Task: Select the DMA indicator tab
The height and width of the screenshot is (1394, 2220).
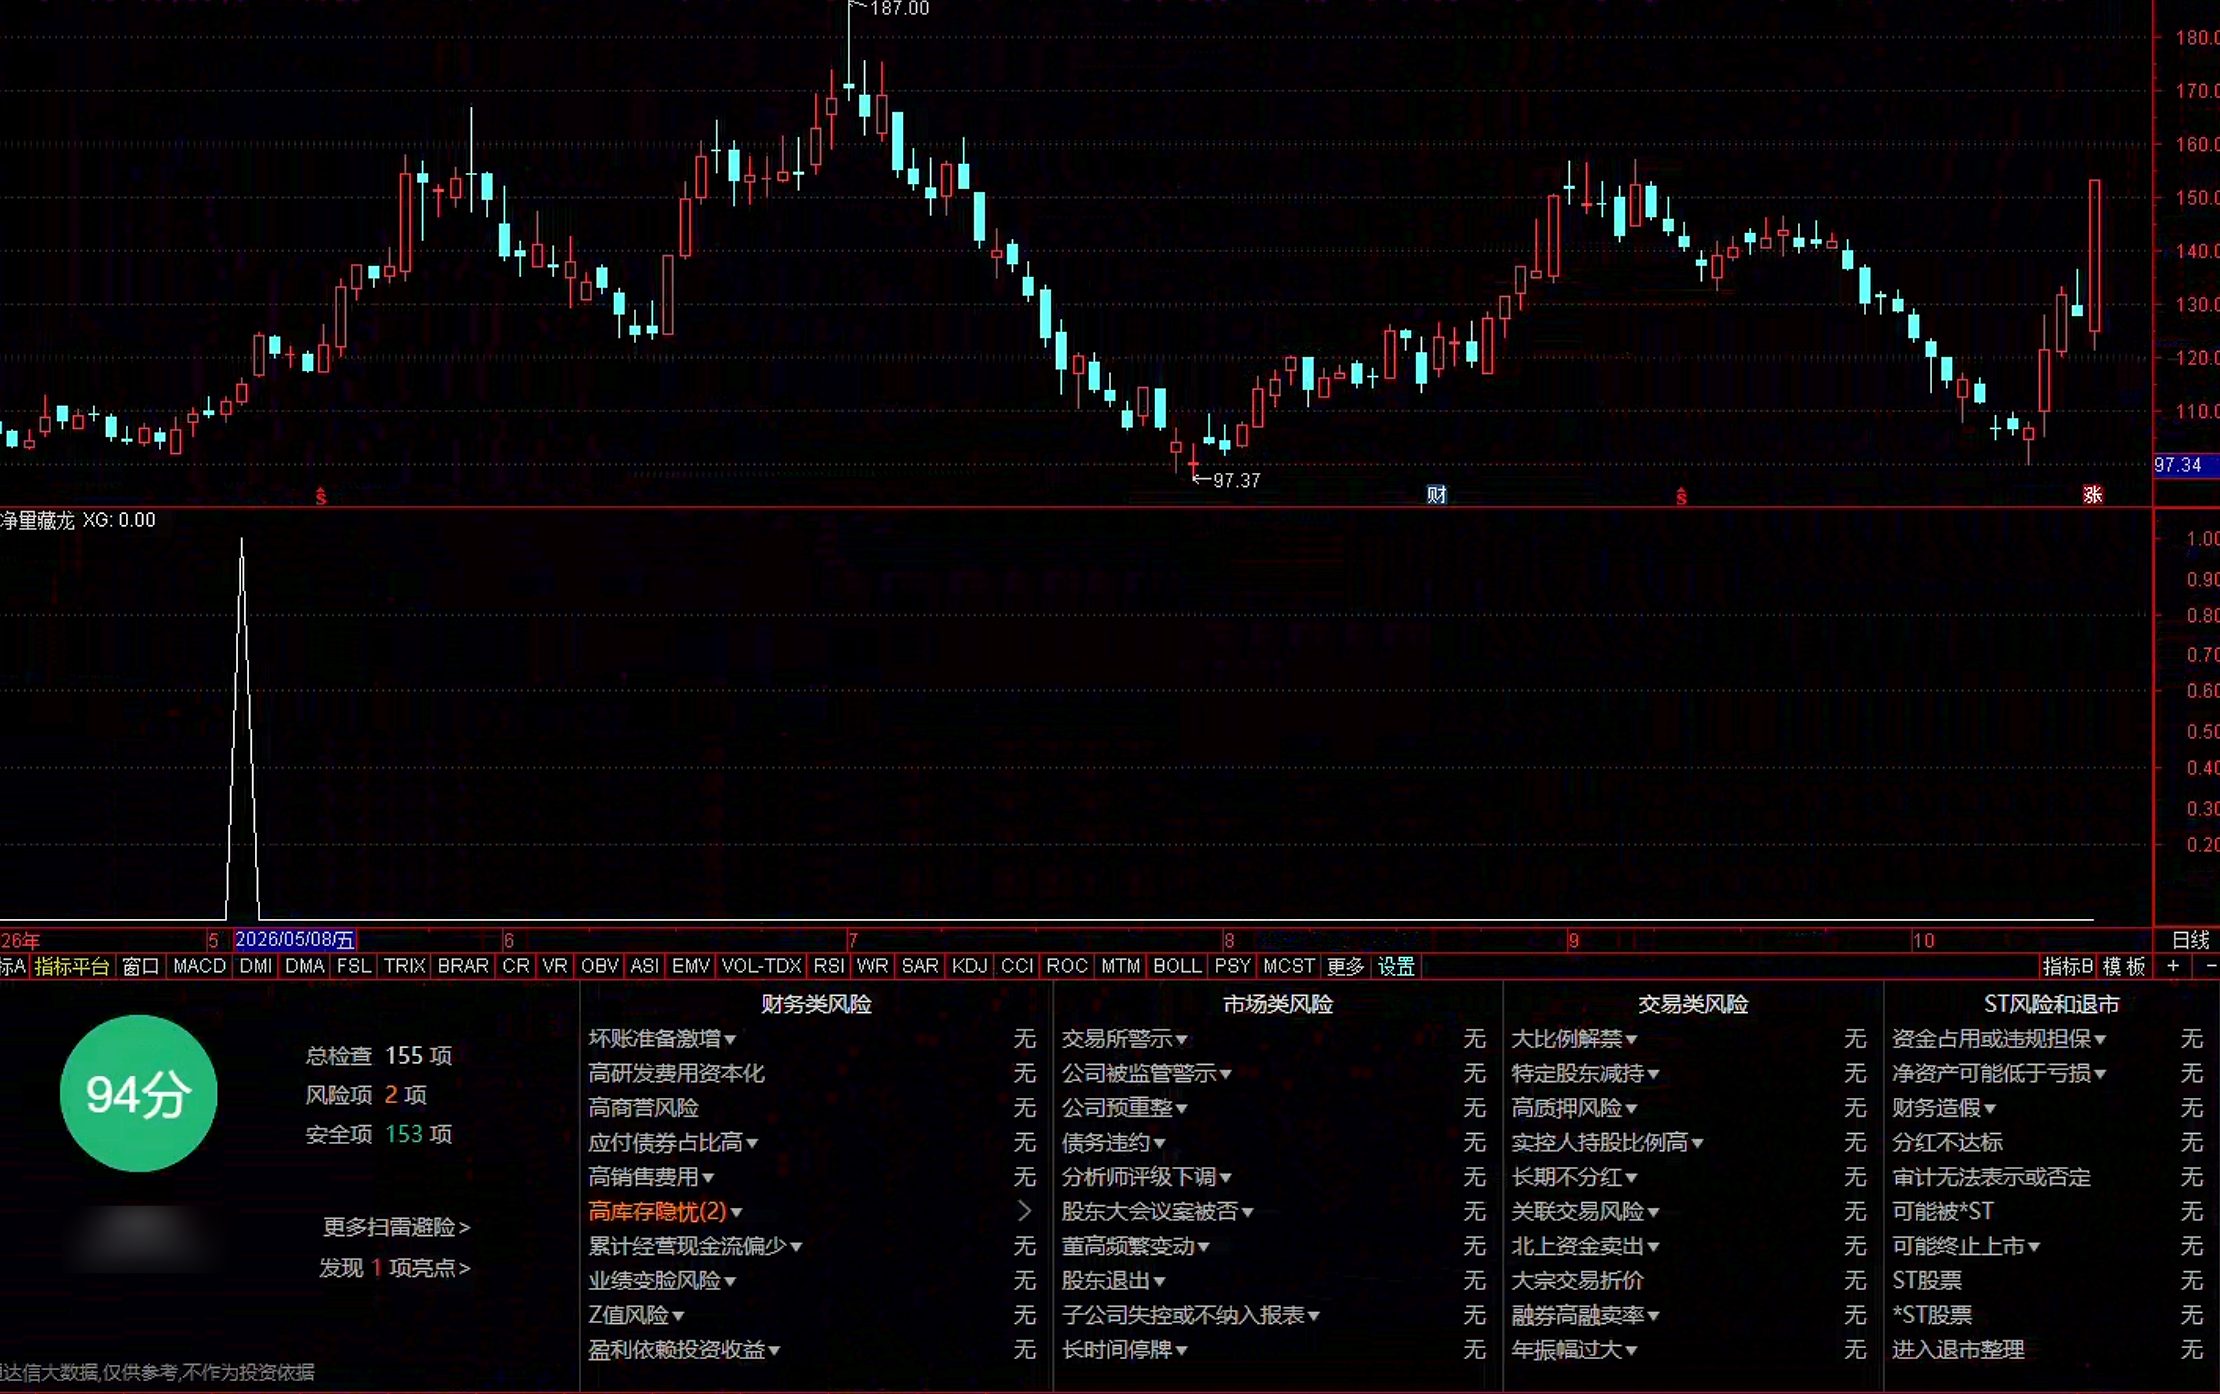Action: pyautogui.click(x=304, y=966)
